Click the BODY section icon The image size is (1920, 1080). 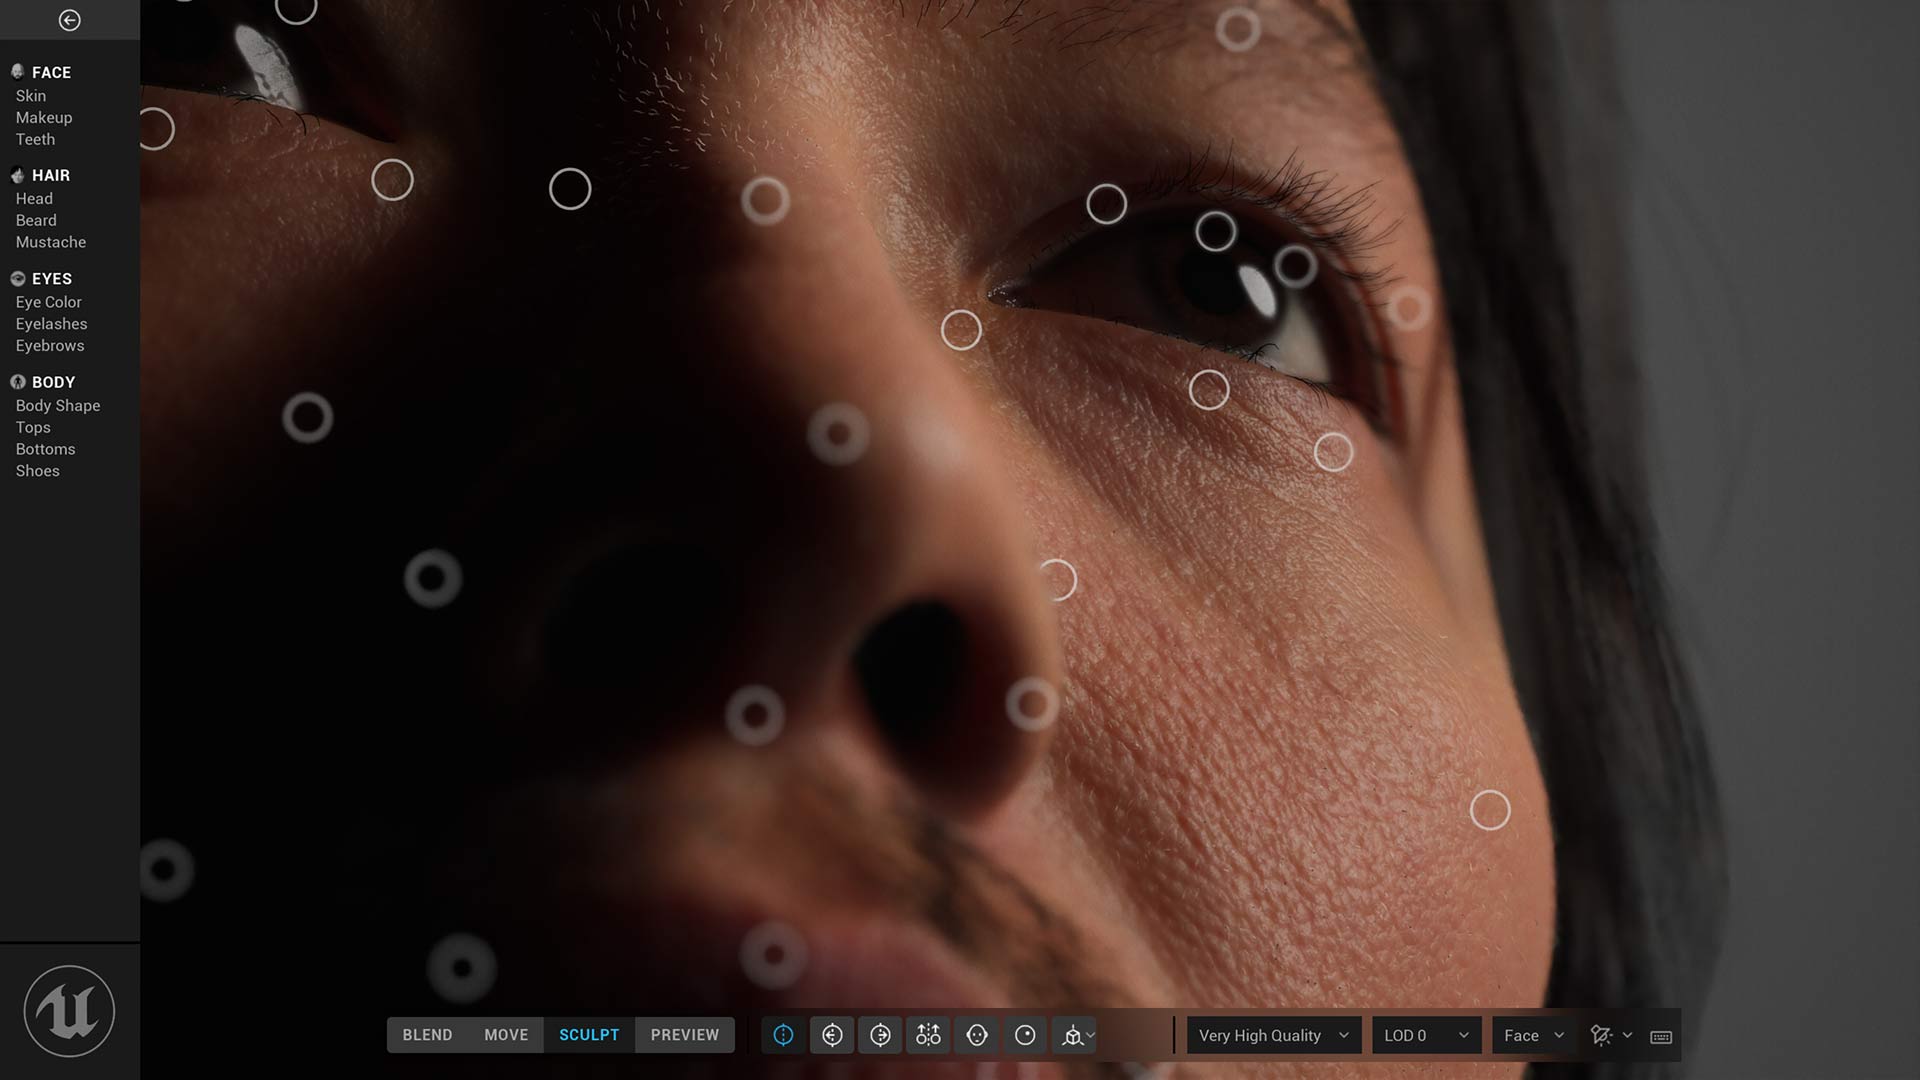pyautogui.click(x=17, y=382)
